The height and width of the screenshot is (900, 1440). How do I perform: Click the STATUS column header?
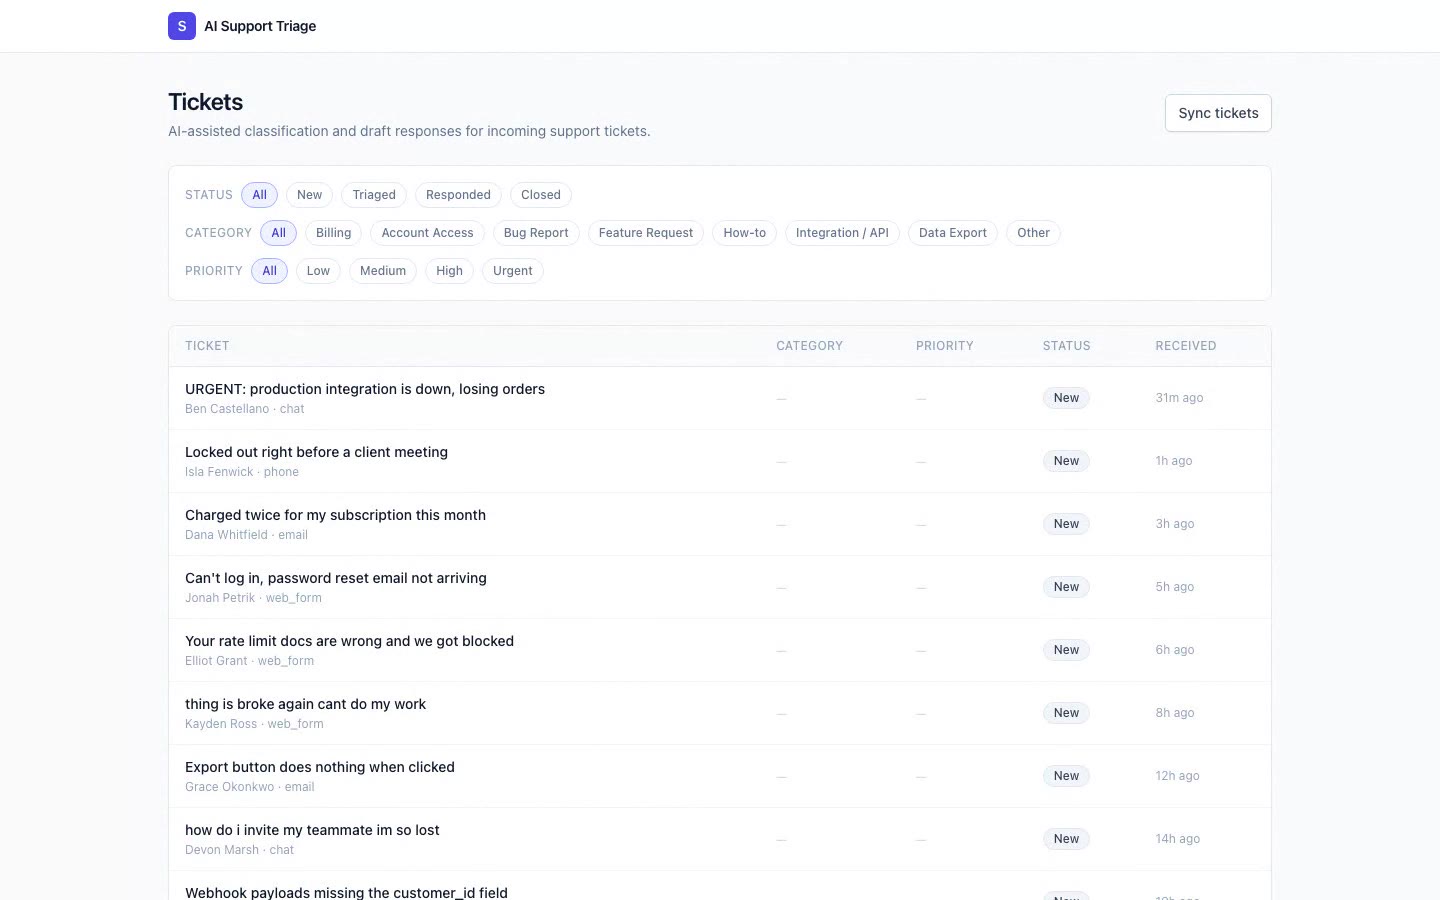point(1067,346)
